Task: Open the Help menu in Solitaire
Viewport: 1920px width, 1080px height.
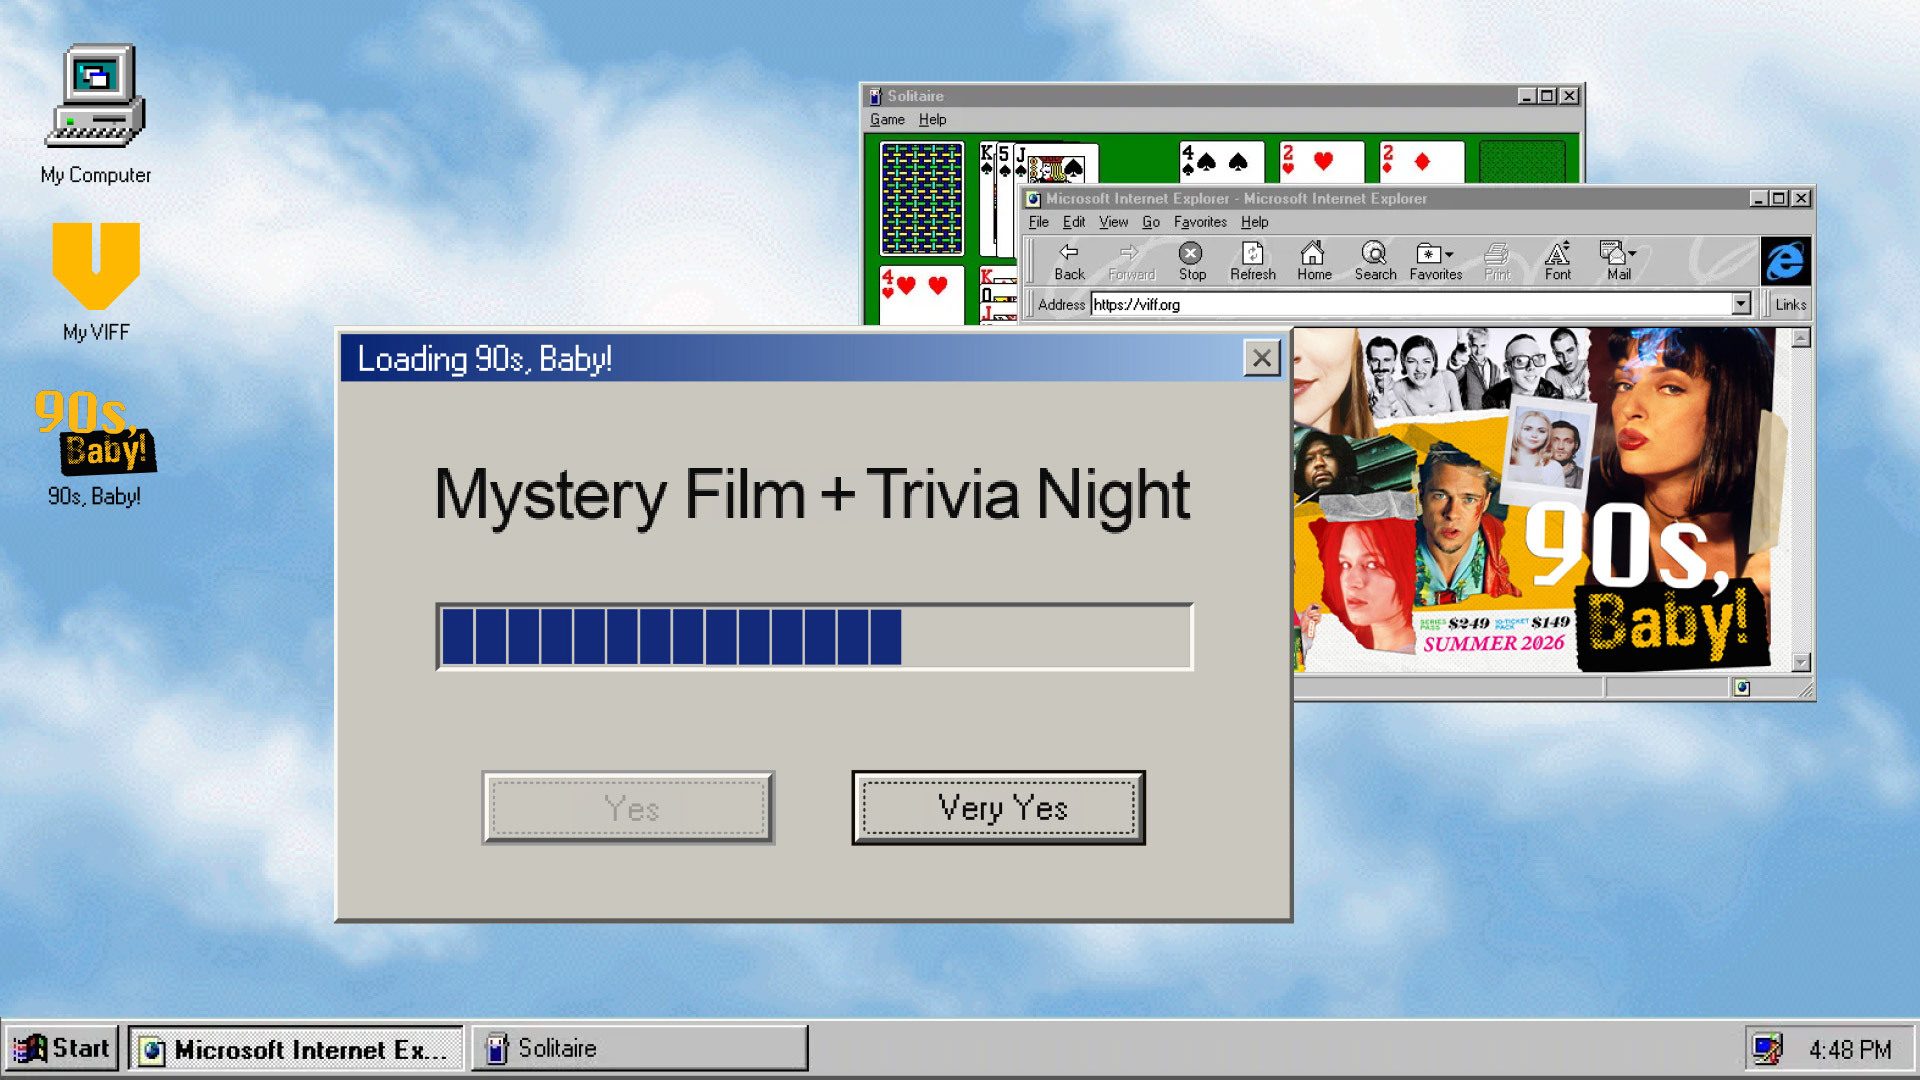Action: click(932, 120)
